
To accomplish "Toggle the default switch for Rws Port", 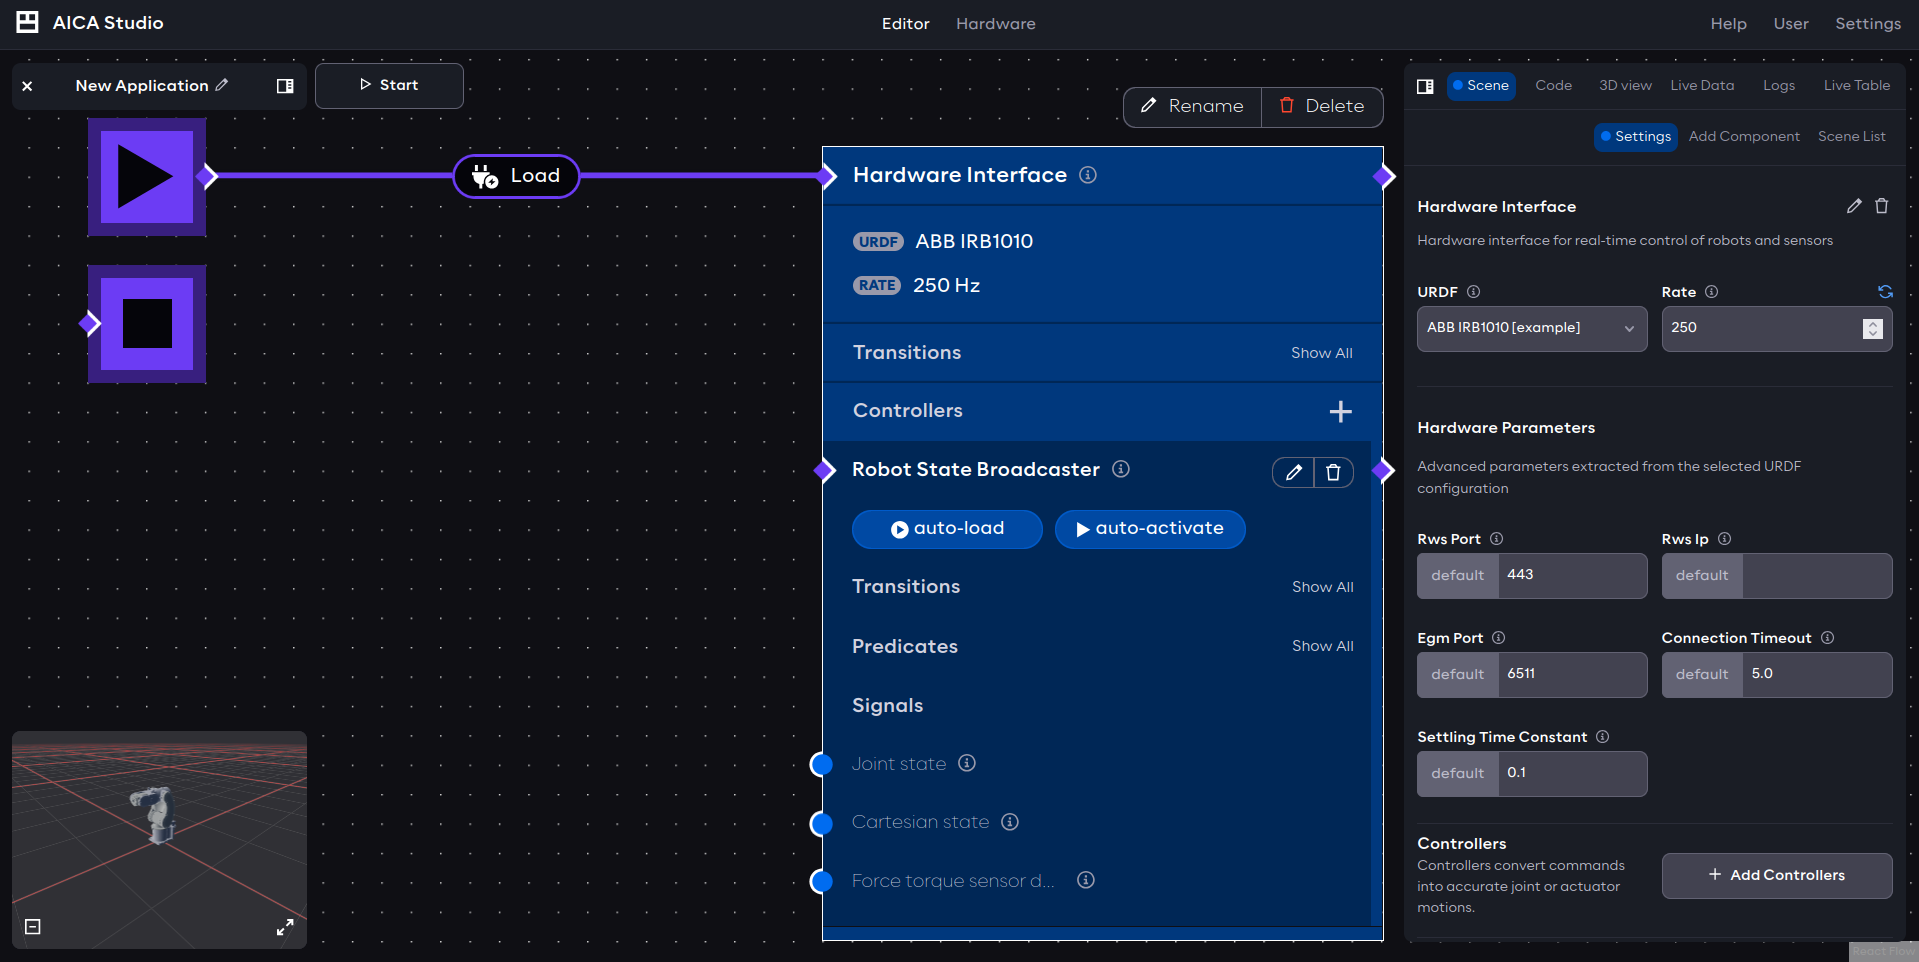I will 1457,576.
